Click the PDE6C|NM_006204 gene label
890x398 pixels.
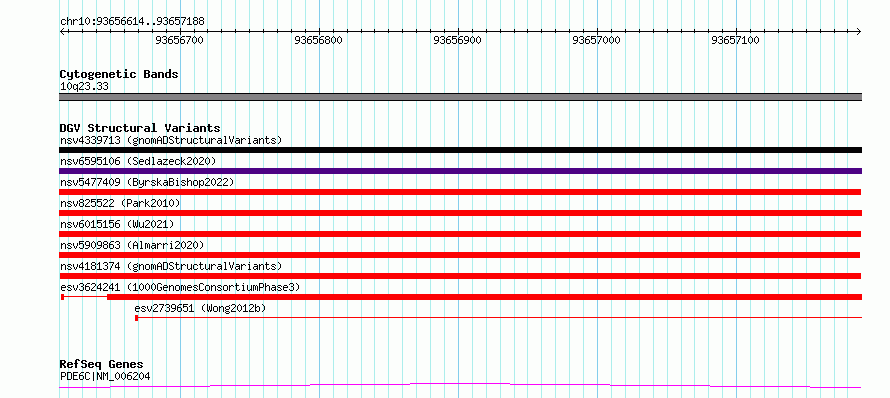pos(105,376)
